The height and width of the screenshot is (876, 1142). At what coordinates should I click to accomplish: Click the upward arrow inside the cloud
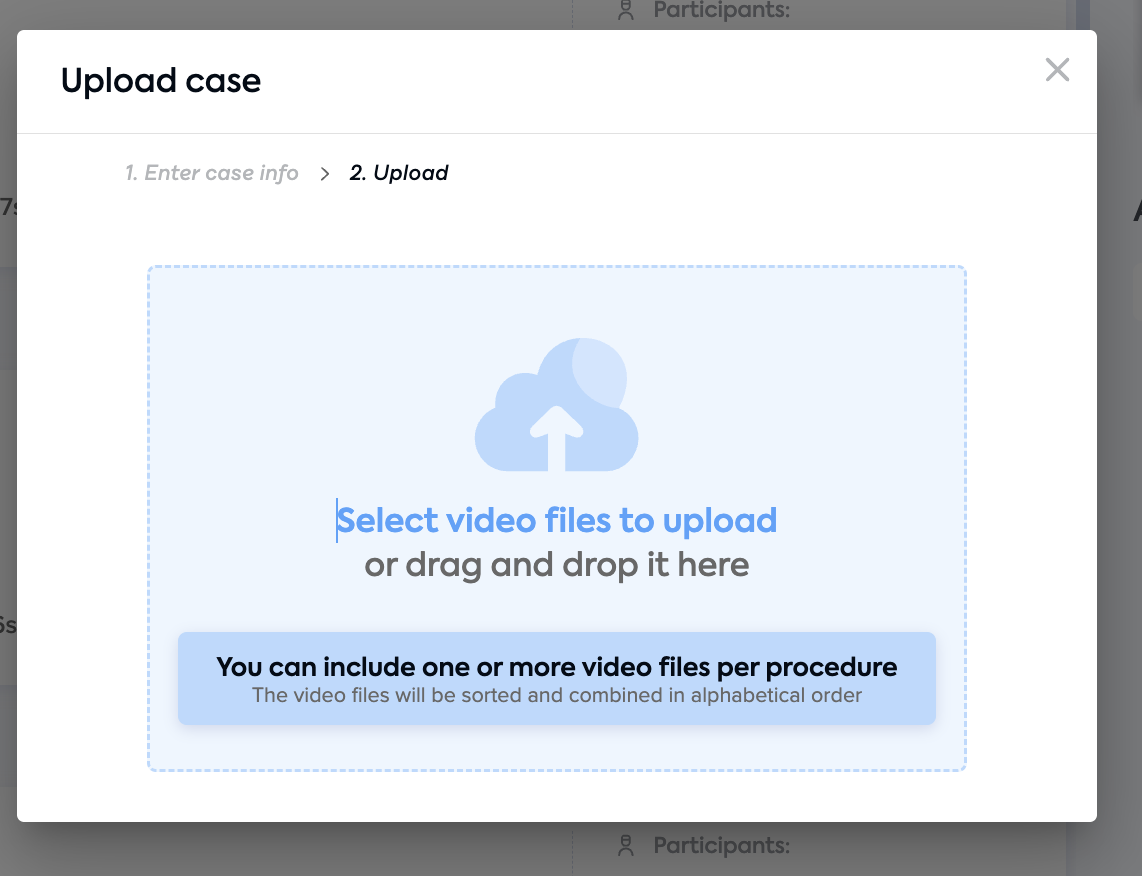(x=556, y=437)
